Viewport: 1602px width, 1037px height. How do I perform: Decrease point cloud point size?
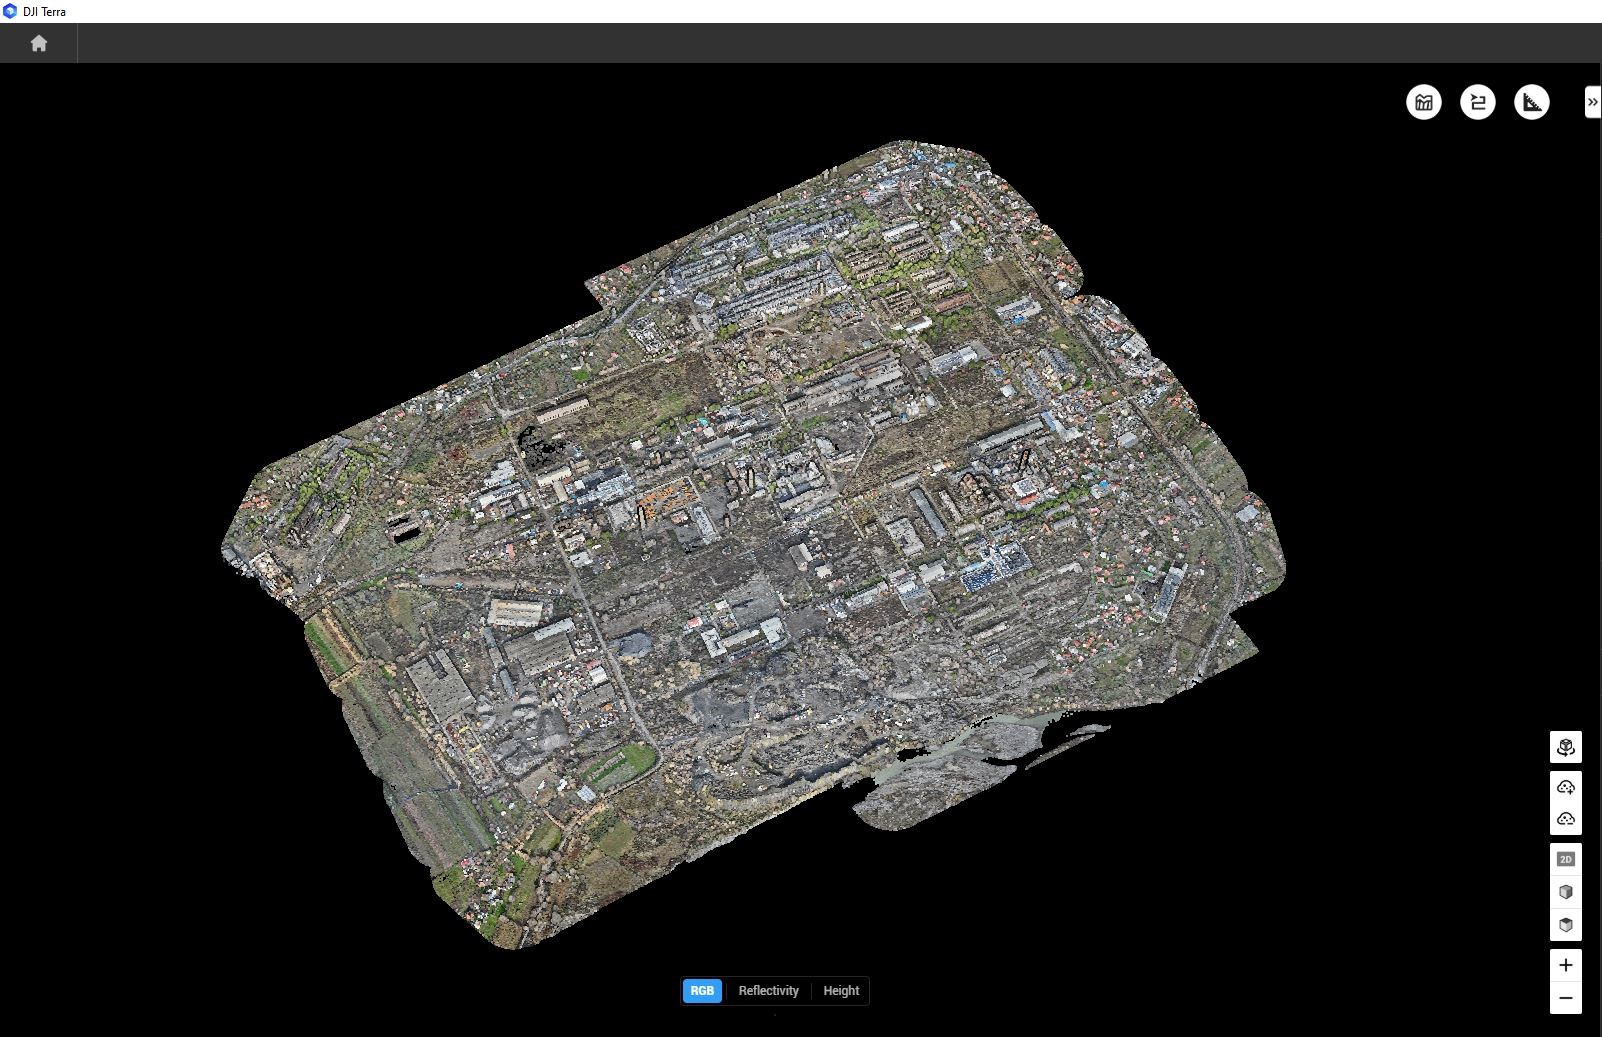pyautogui.click(x=1566, y=819)
